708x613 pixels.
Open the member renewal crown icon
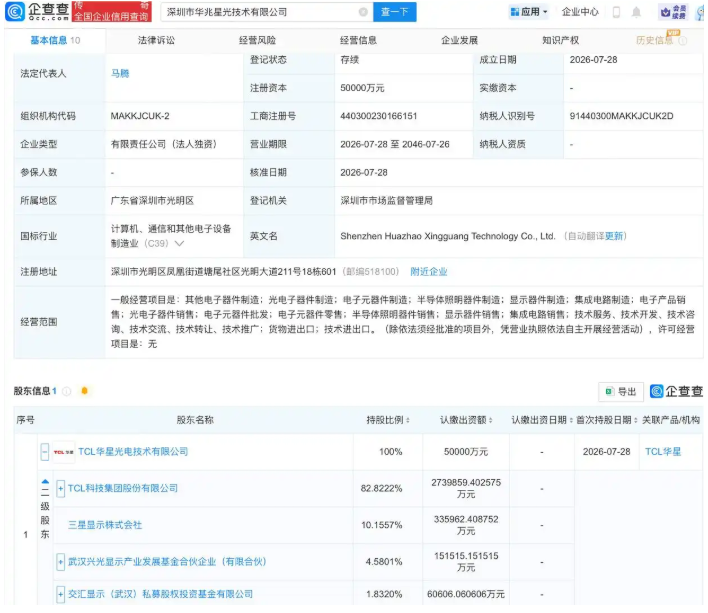pos(674,12)
